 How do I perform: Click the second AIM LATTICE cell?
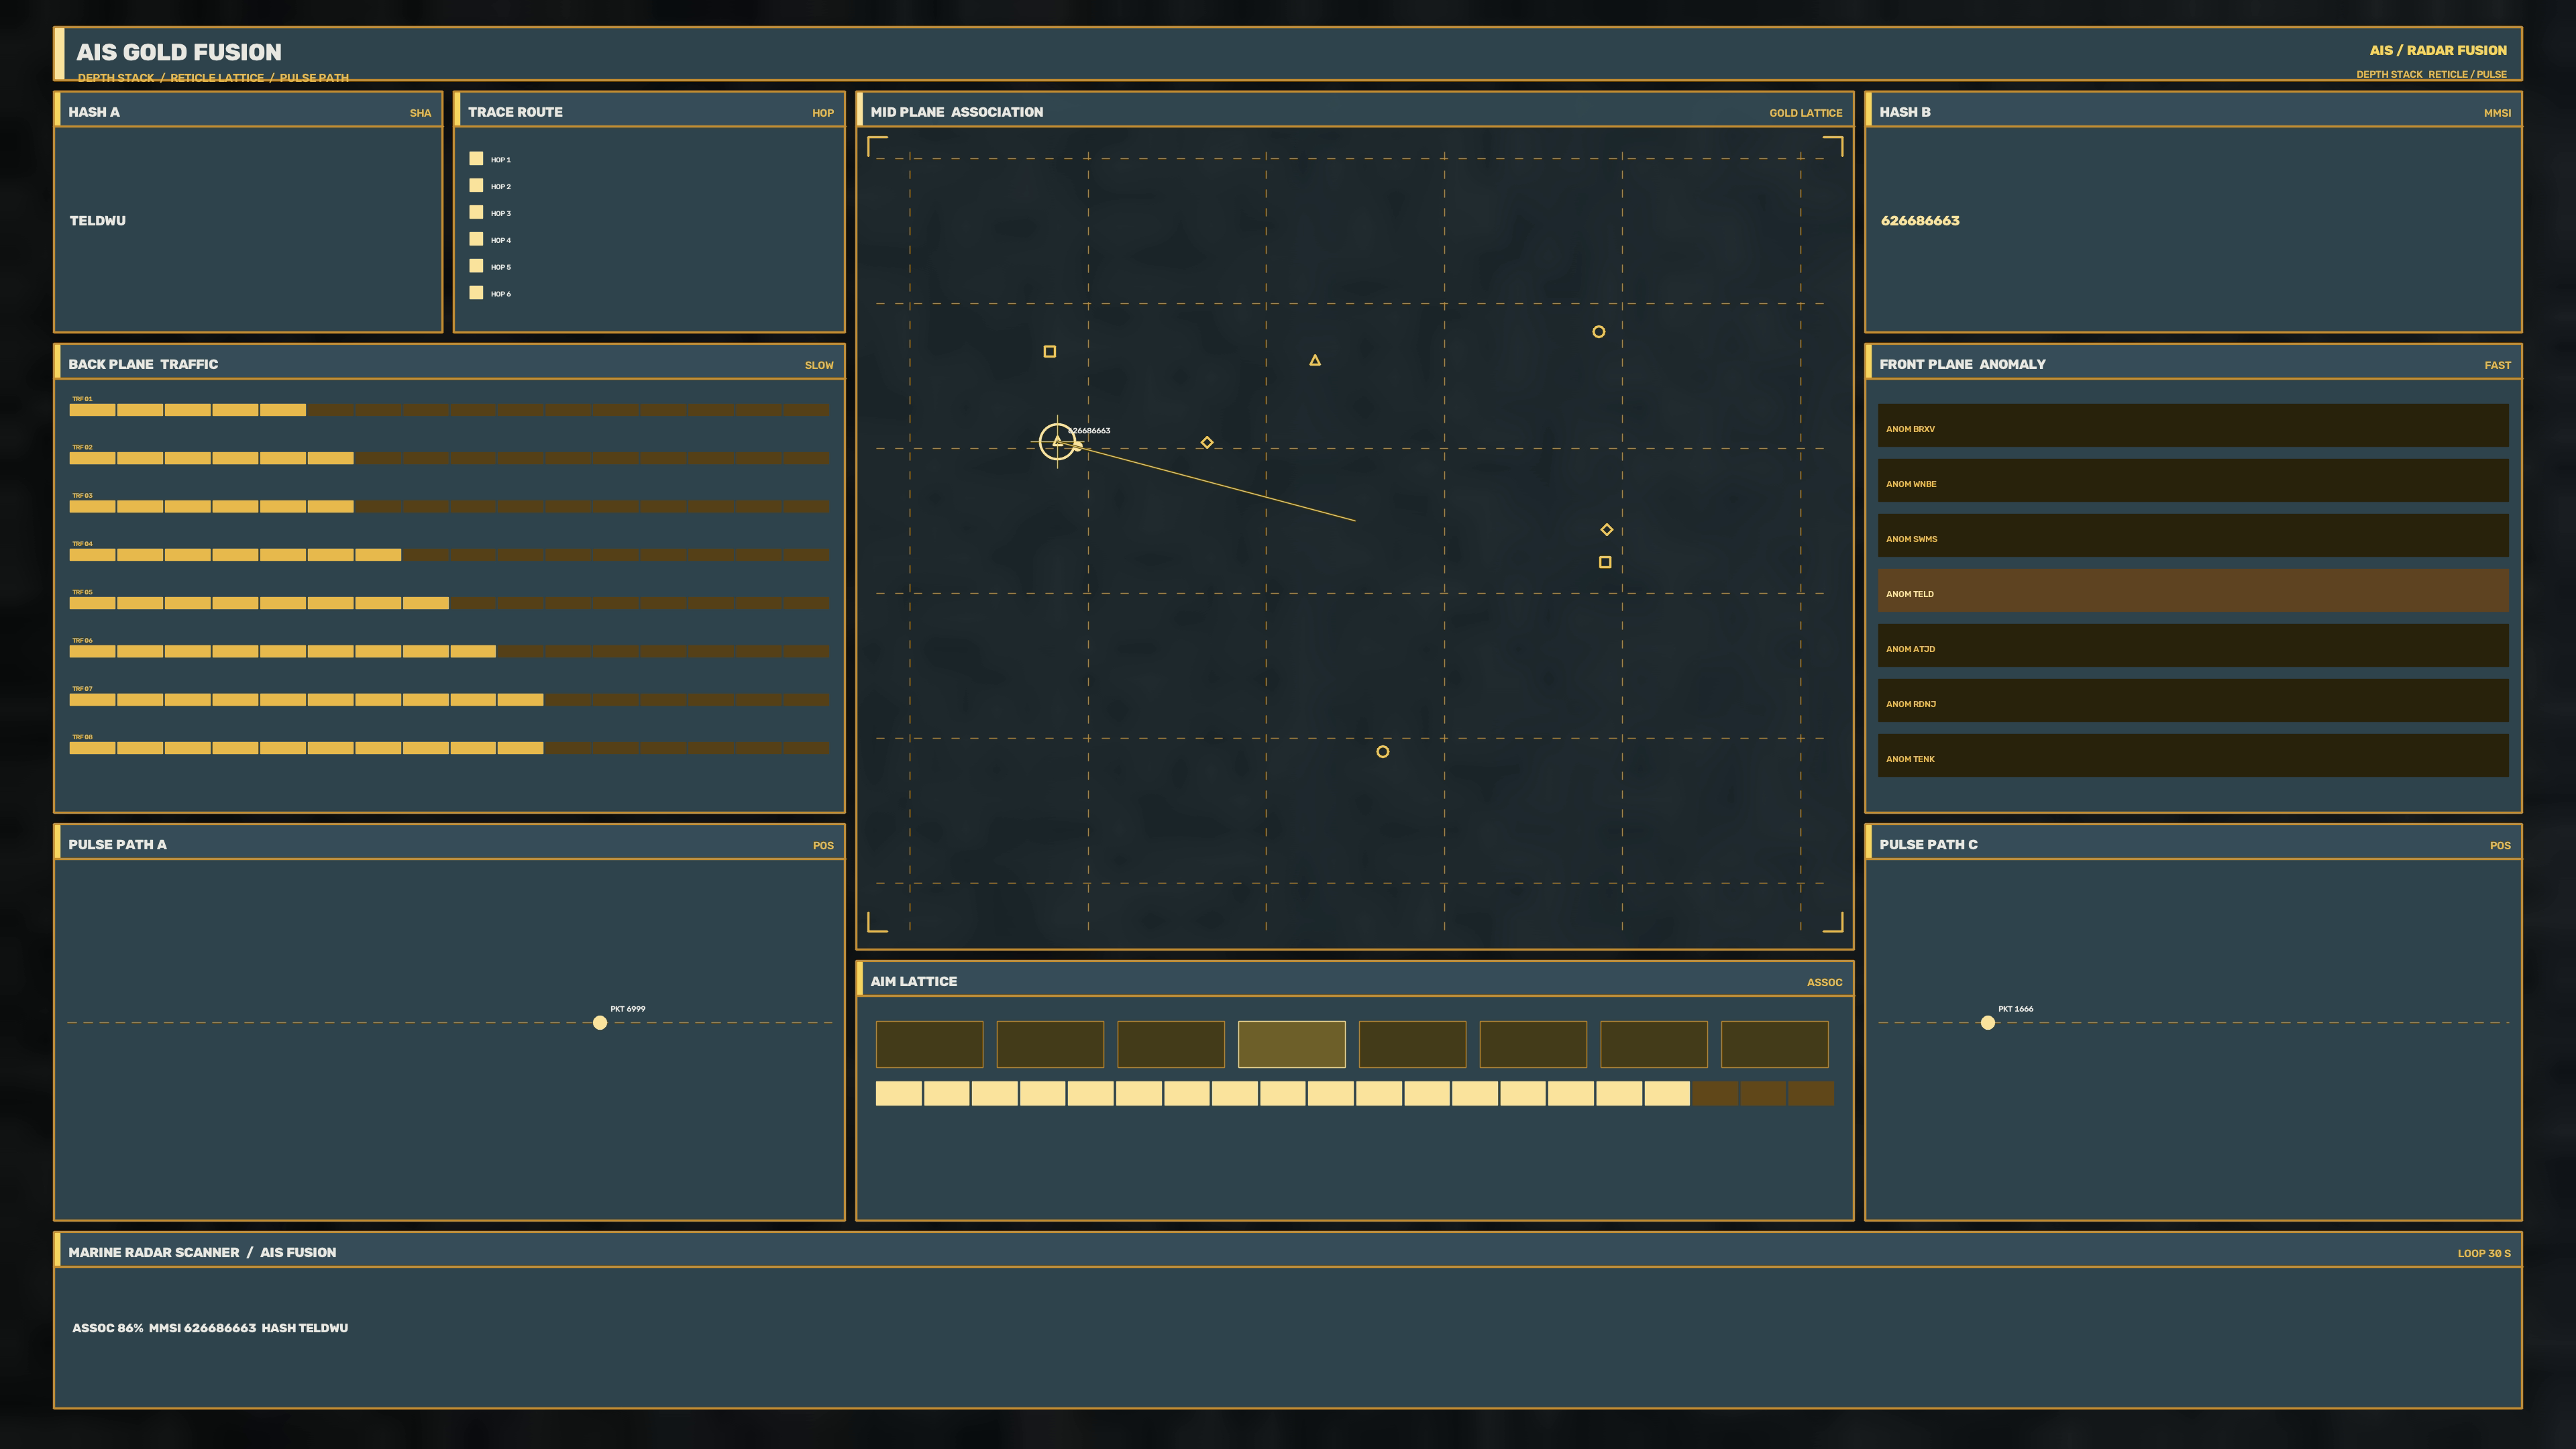point(1050,1044)
